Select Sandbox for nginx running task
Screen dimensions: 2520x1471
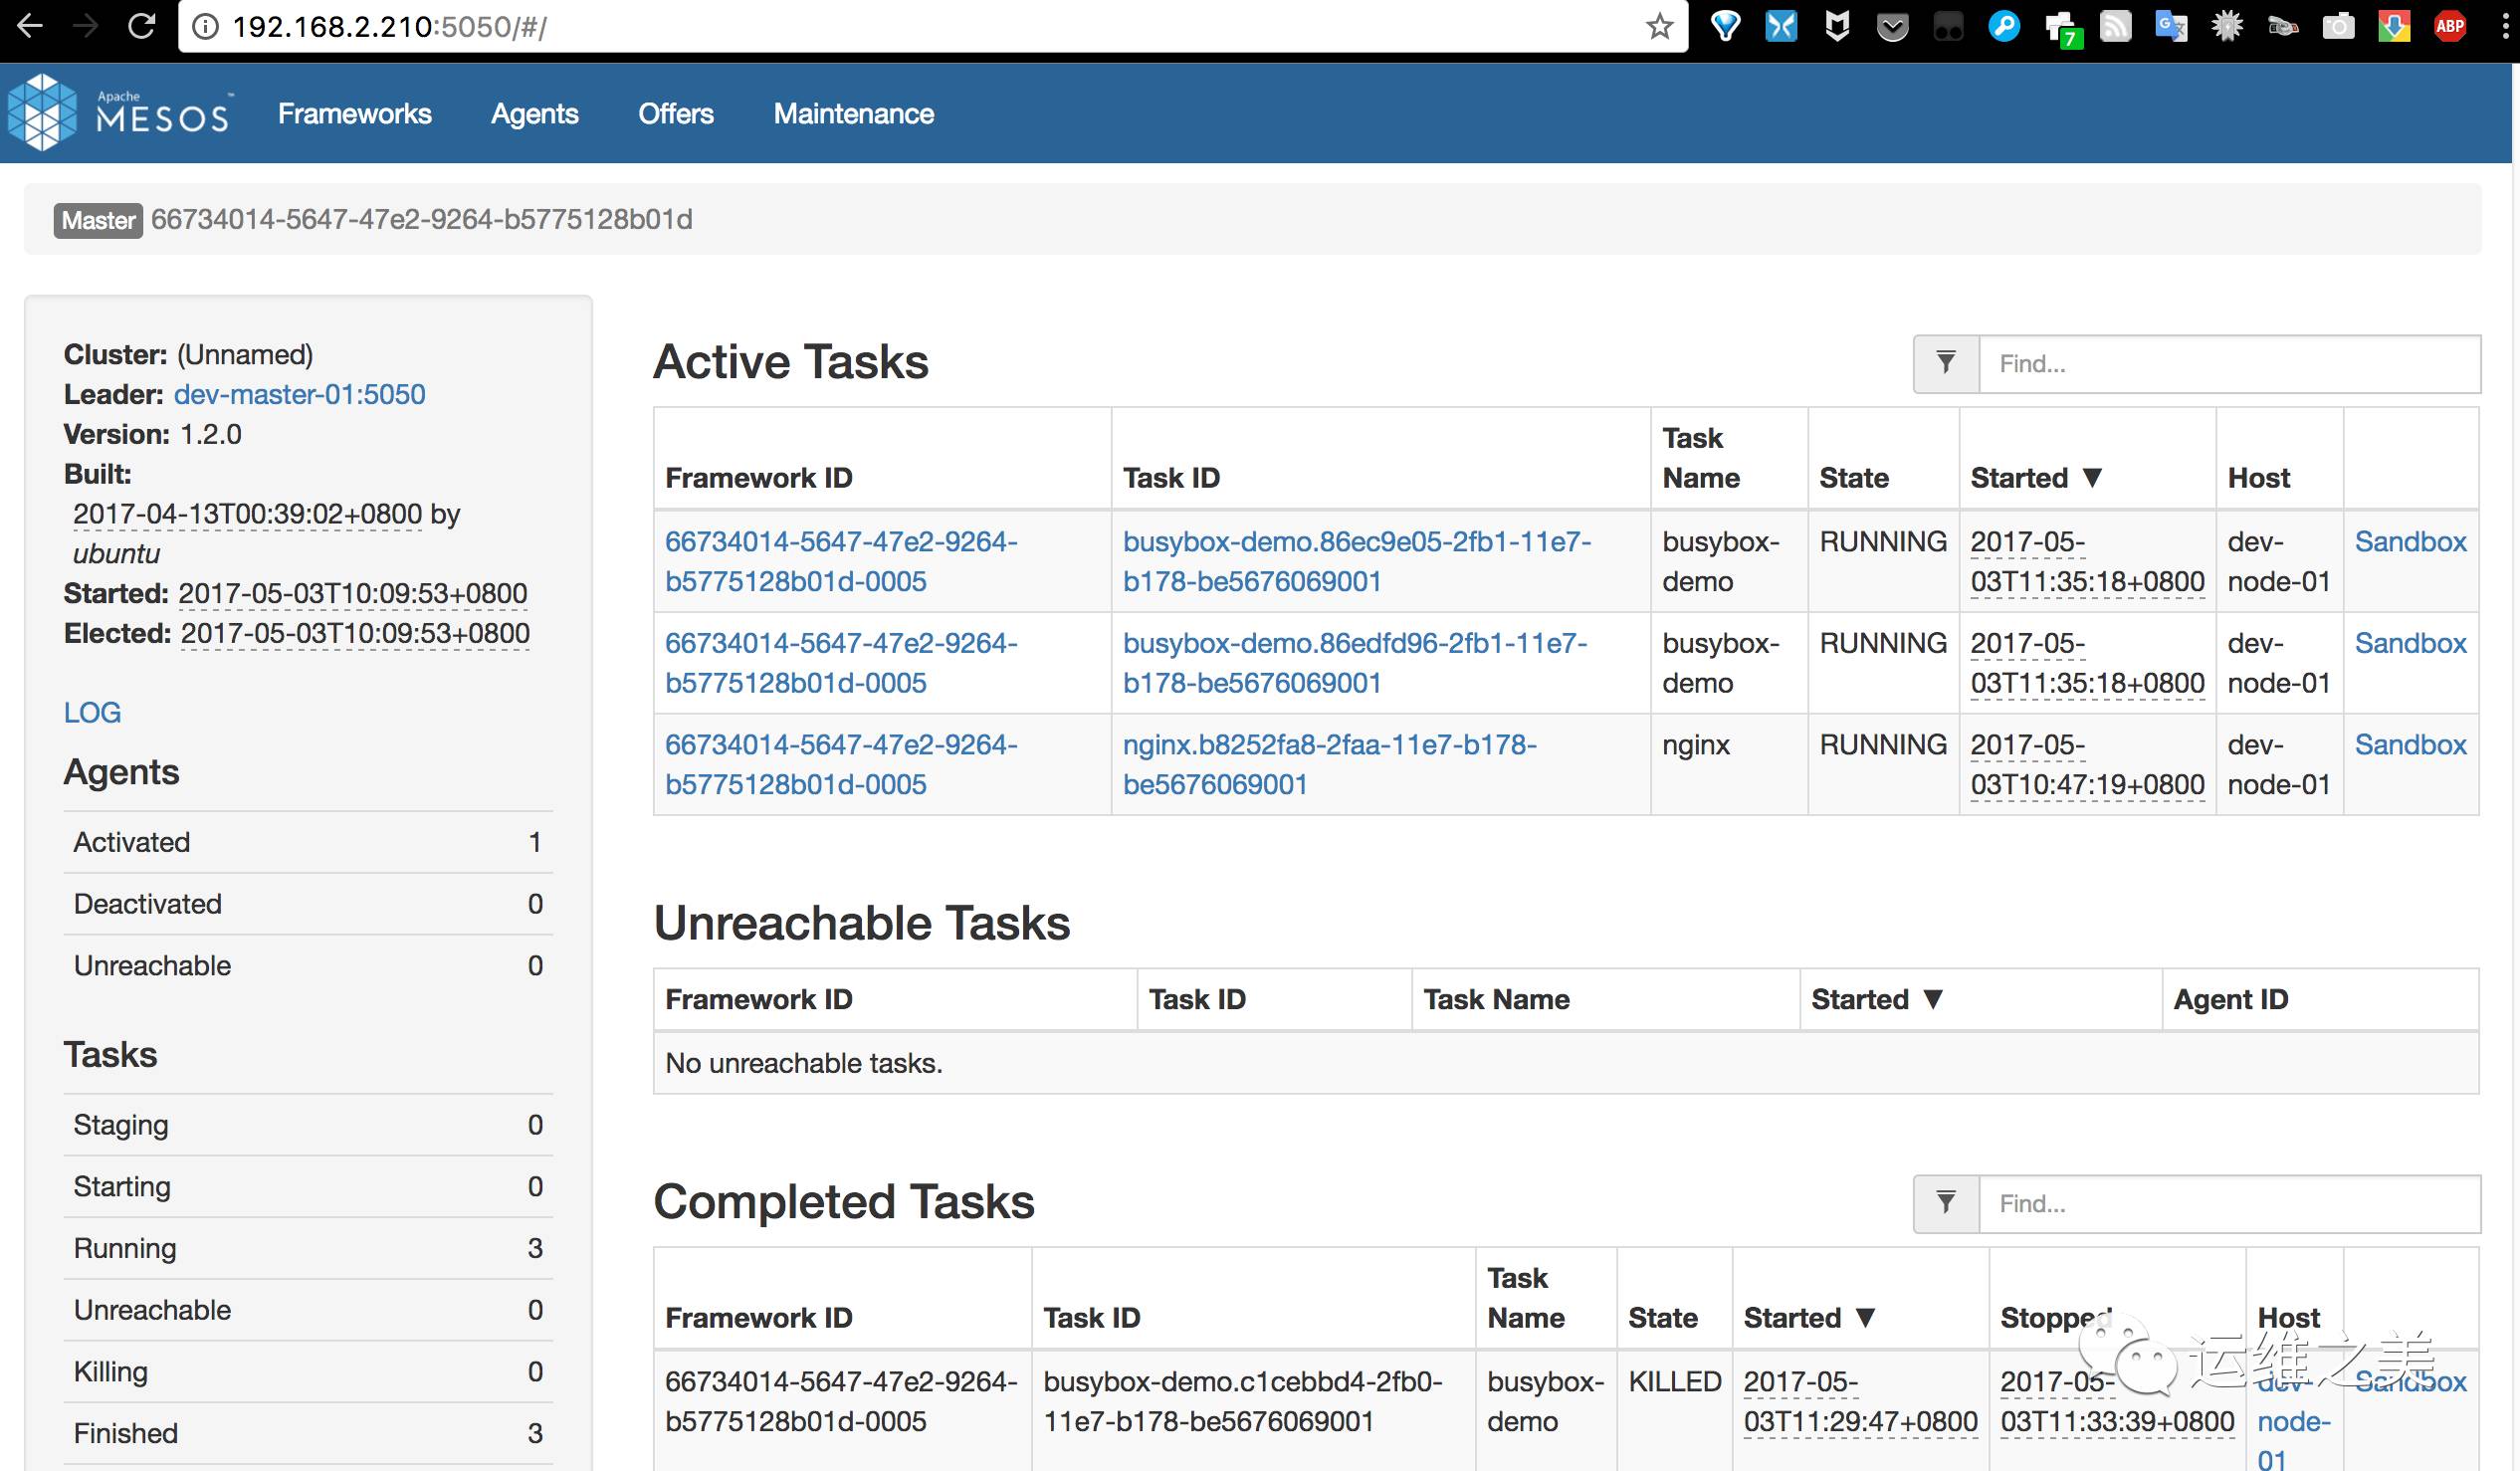[x=2410, y=744]
